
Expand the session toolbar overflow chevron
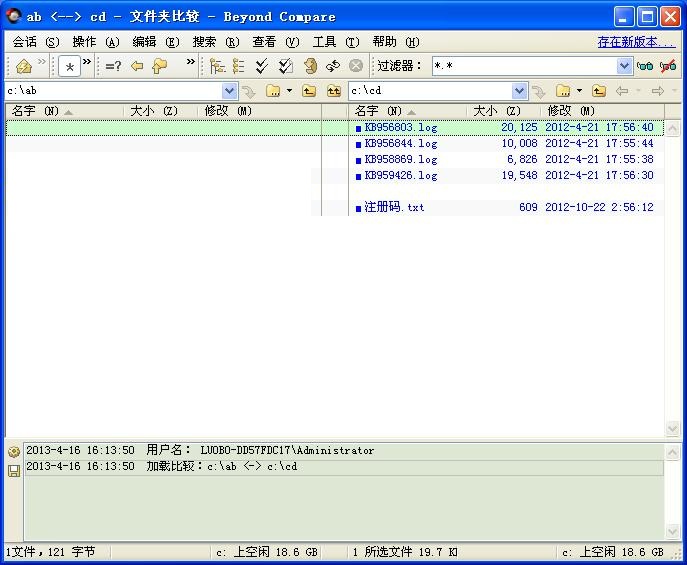coord(42,61)
